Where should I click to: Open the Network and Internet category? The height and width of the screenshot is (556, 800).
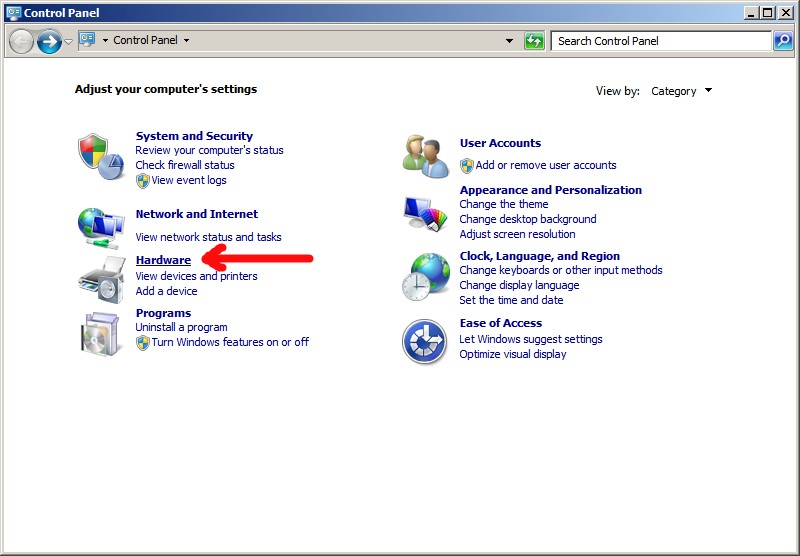(x=197, y=214)
